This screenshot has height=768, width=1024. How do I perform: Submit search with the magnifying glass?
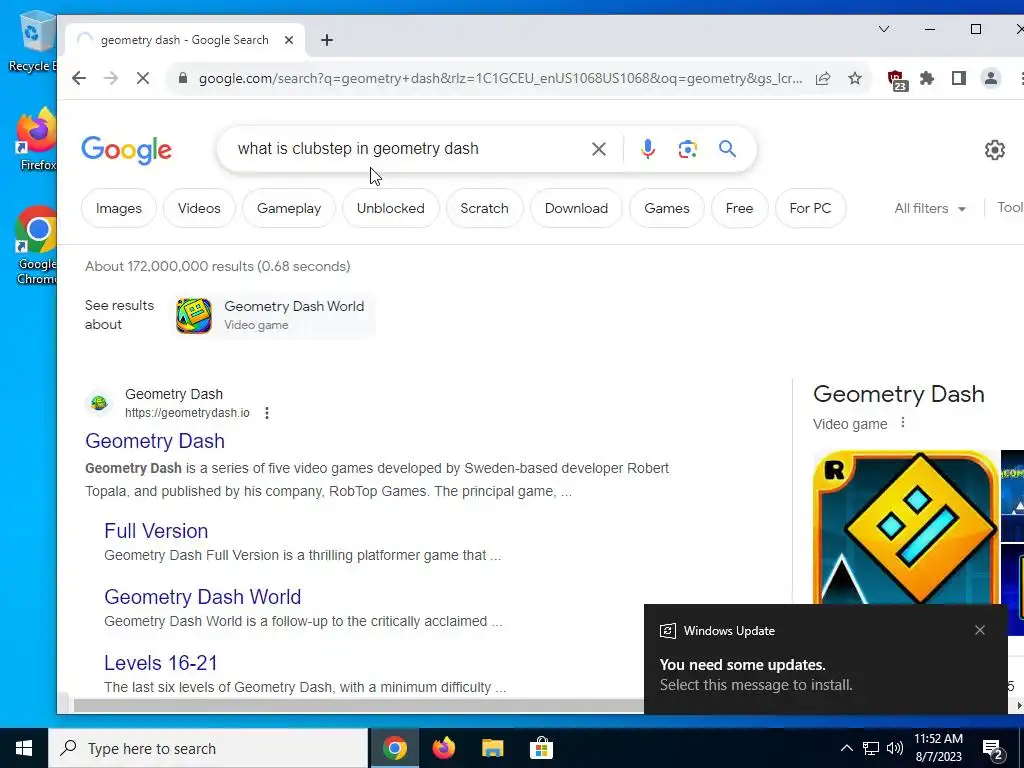[x=728, y=149]
